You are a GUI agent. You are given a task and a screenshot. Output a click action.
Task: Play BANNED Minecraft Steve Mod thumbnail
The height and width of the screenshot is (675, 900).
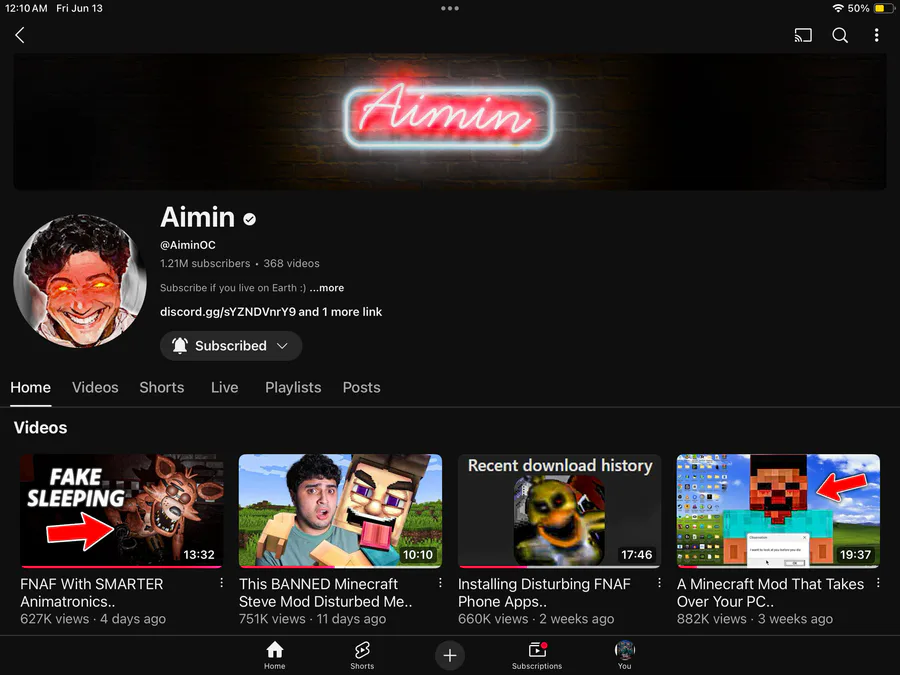pos(340,511)
